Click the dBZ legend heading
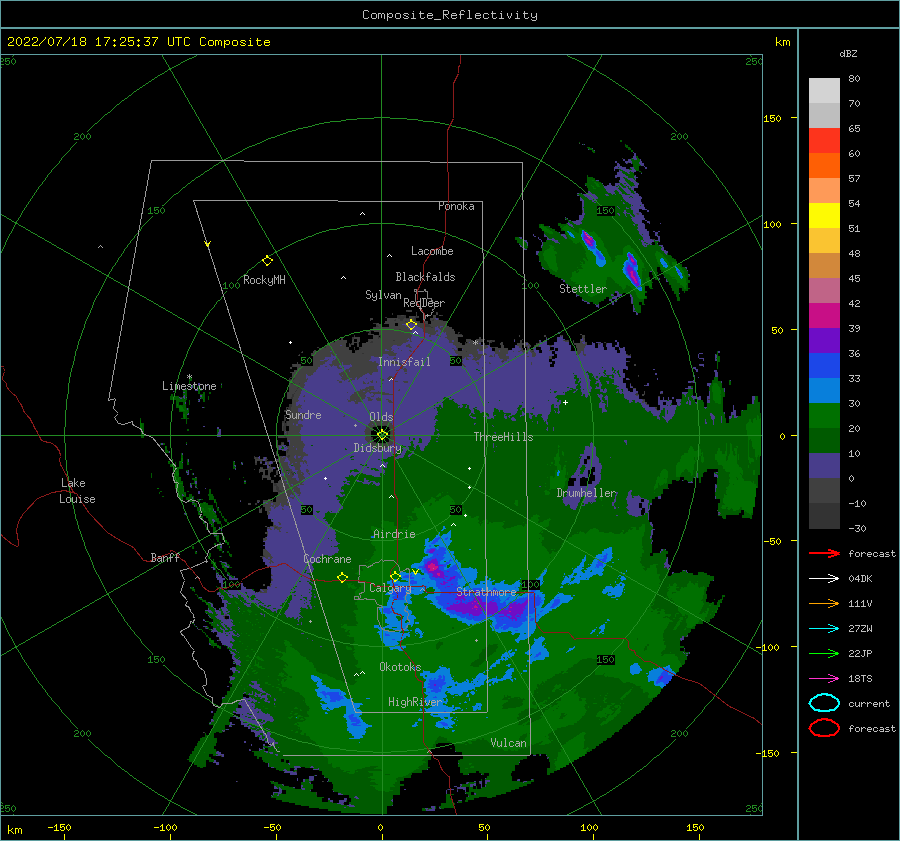 [848, 53]
